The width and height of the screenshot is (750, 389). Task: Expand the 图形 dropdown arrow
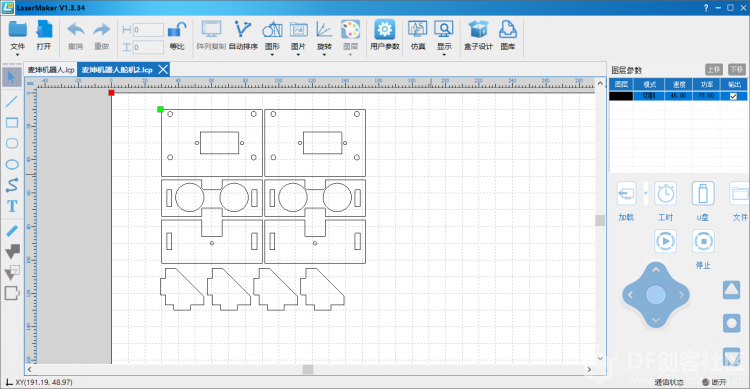tap(272, 55)
